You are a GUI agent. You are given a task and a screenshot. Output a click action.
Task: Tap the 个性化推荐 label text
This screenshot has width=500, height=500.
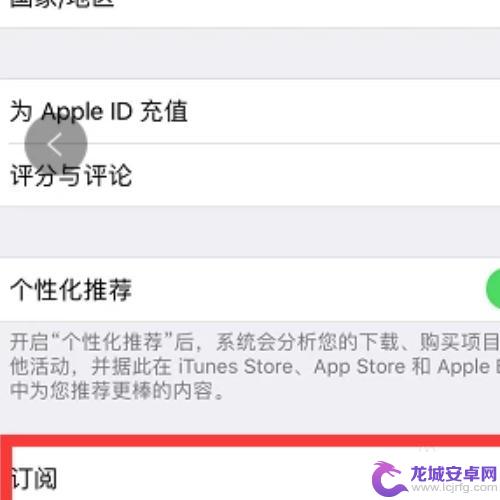(x=71, y=289)
